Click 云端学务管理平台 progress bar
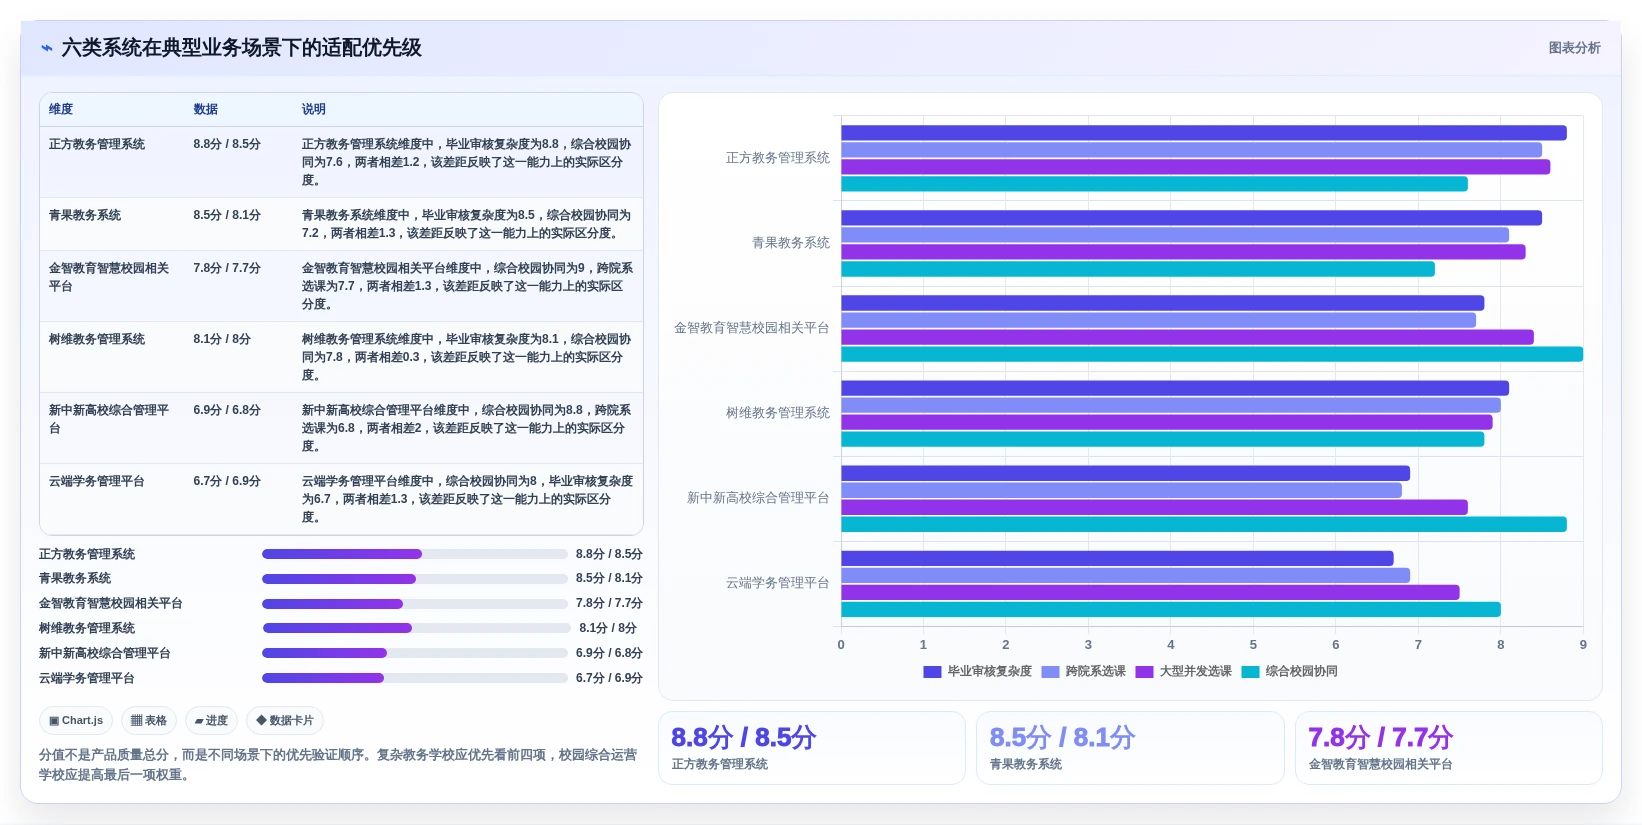This screenshot has height=825, width=1642. pyautogui.click(x=415, y=678)
